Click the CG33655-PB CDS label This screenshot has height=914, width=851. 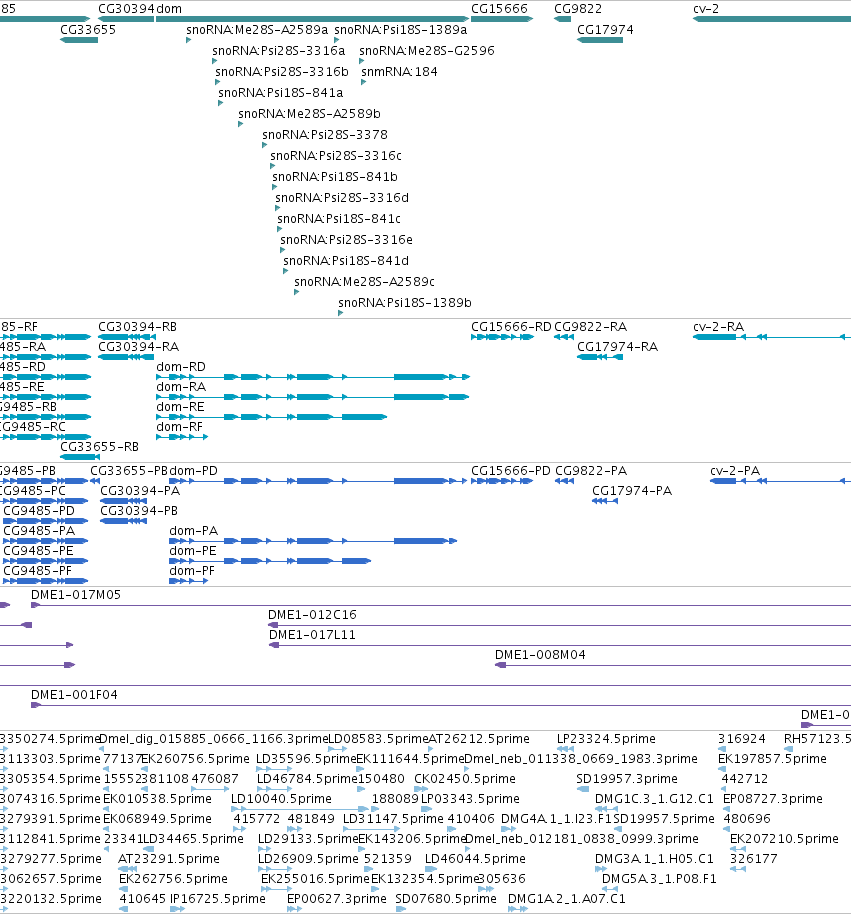[129, 471]
